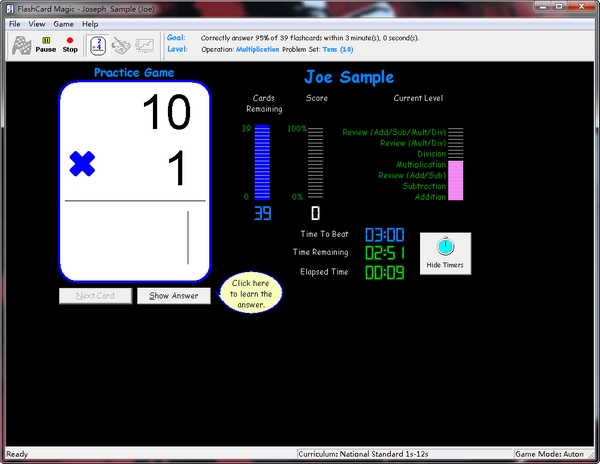The height and width of the screenshot is (464, 600).
Task: Stop the current practice game
Action: (x=70, y=44)
